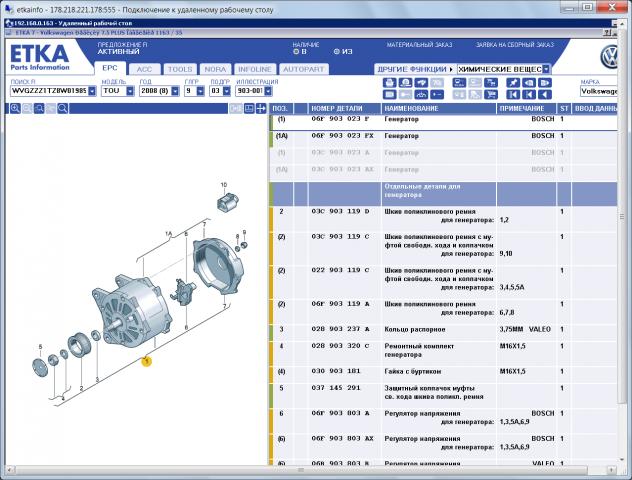632x480 pixels.
Task: Select part number 037 145 291
Action: click(x=335, y=388)
